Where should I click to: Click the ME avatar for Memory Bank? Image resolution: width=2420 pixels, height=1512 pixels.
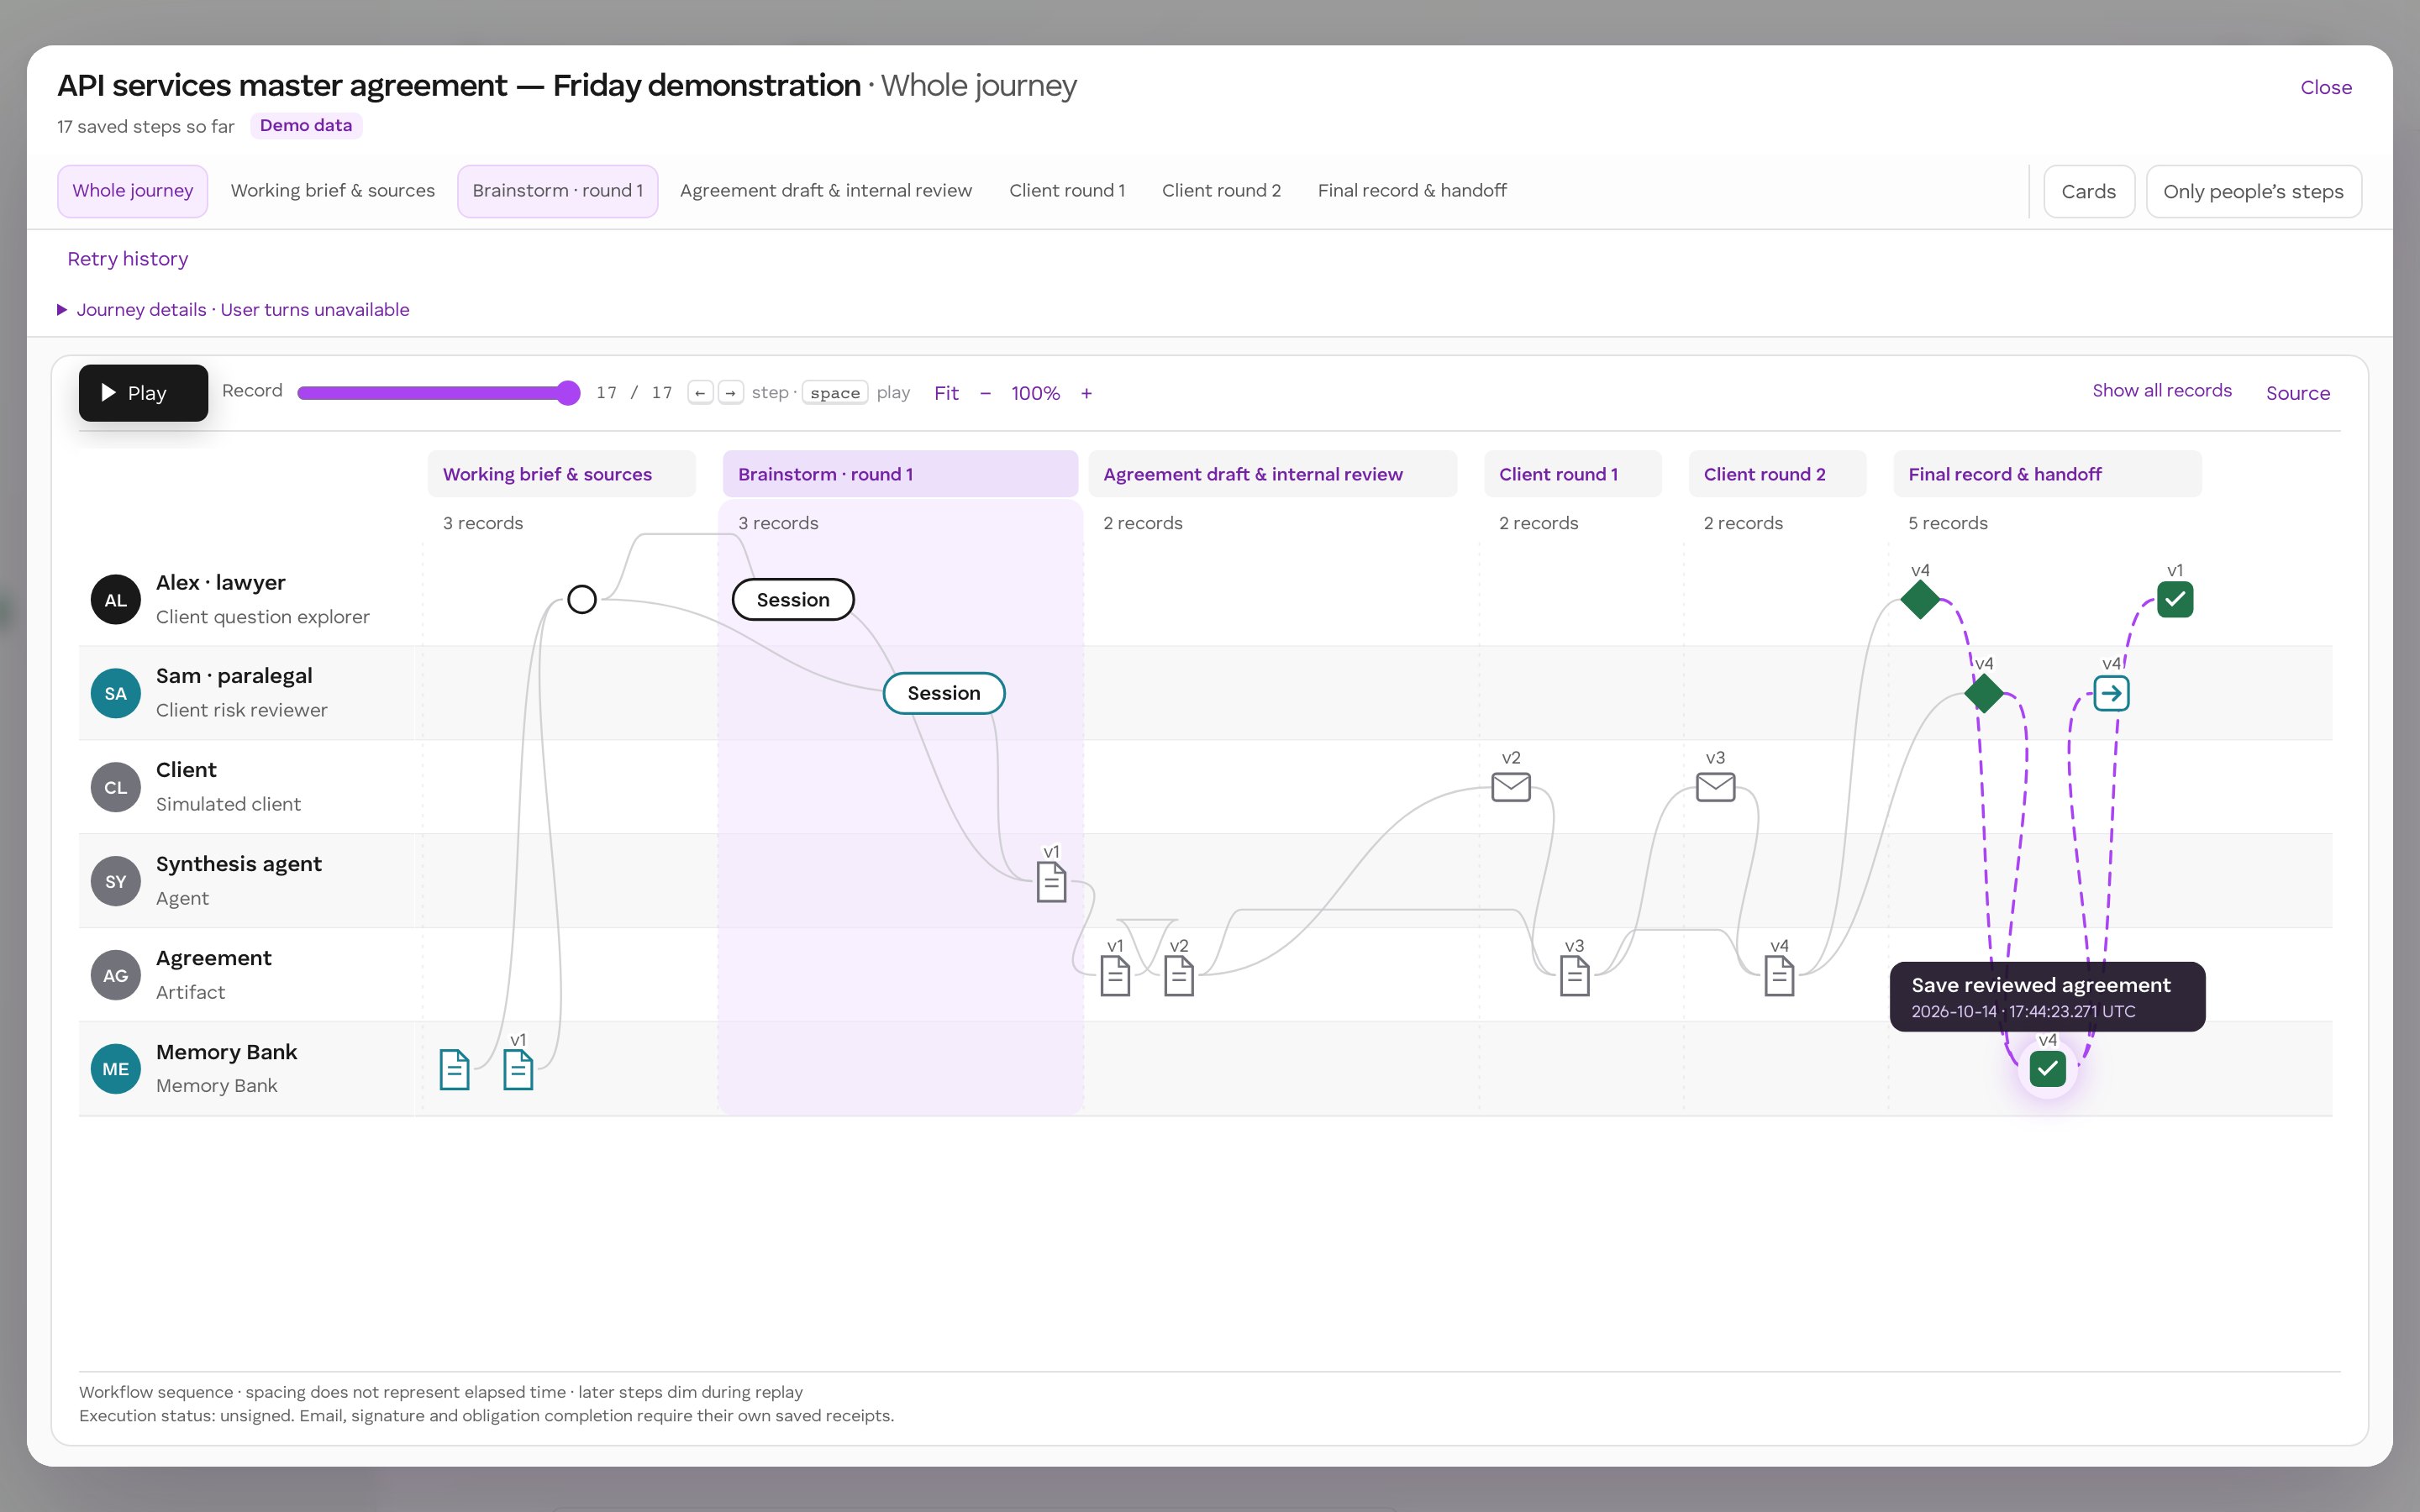(x=116, y=1069)
